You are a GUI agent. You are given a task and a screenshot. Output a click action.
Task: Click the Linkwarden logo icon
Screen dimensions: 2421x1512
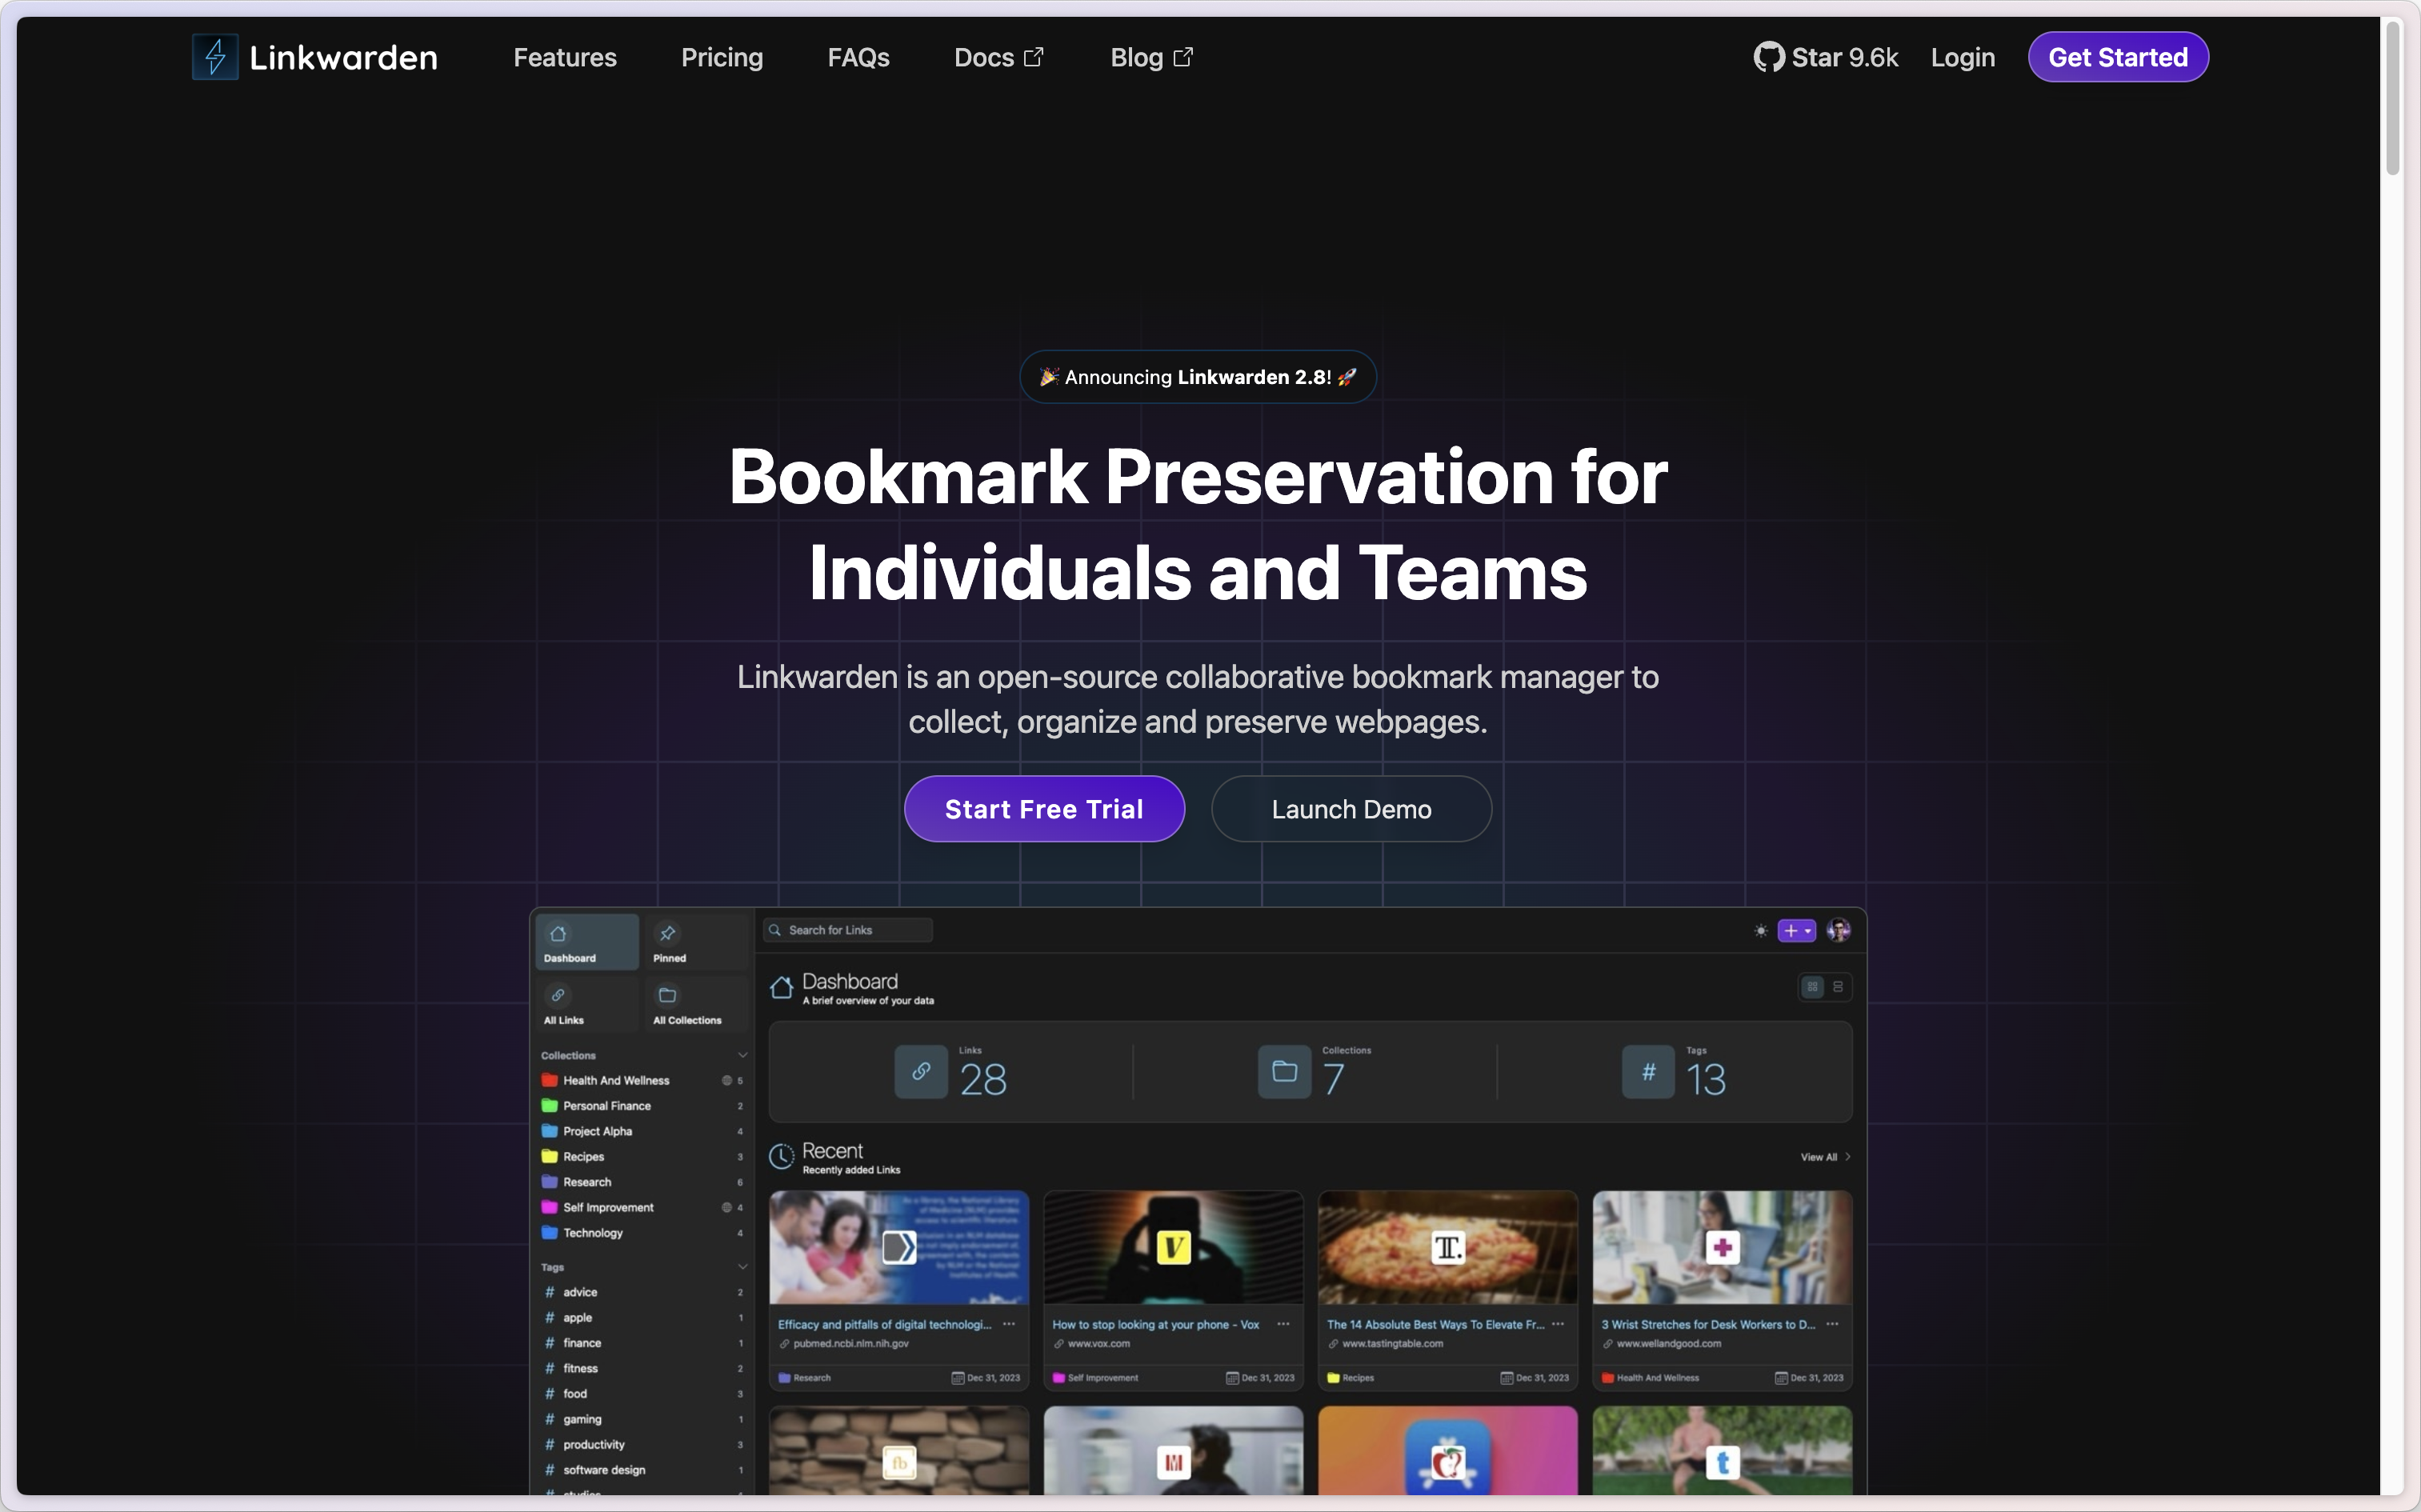point(215,57)
